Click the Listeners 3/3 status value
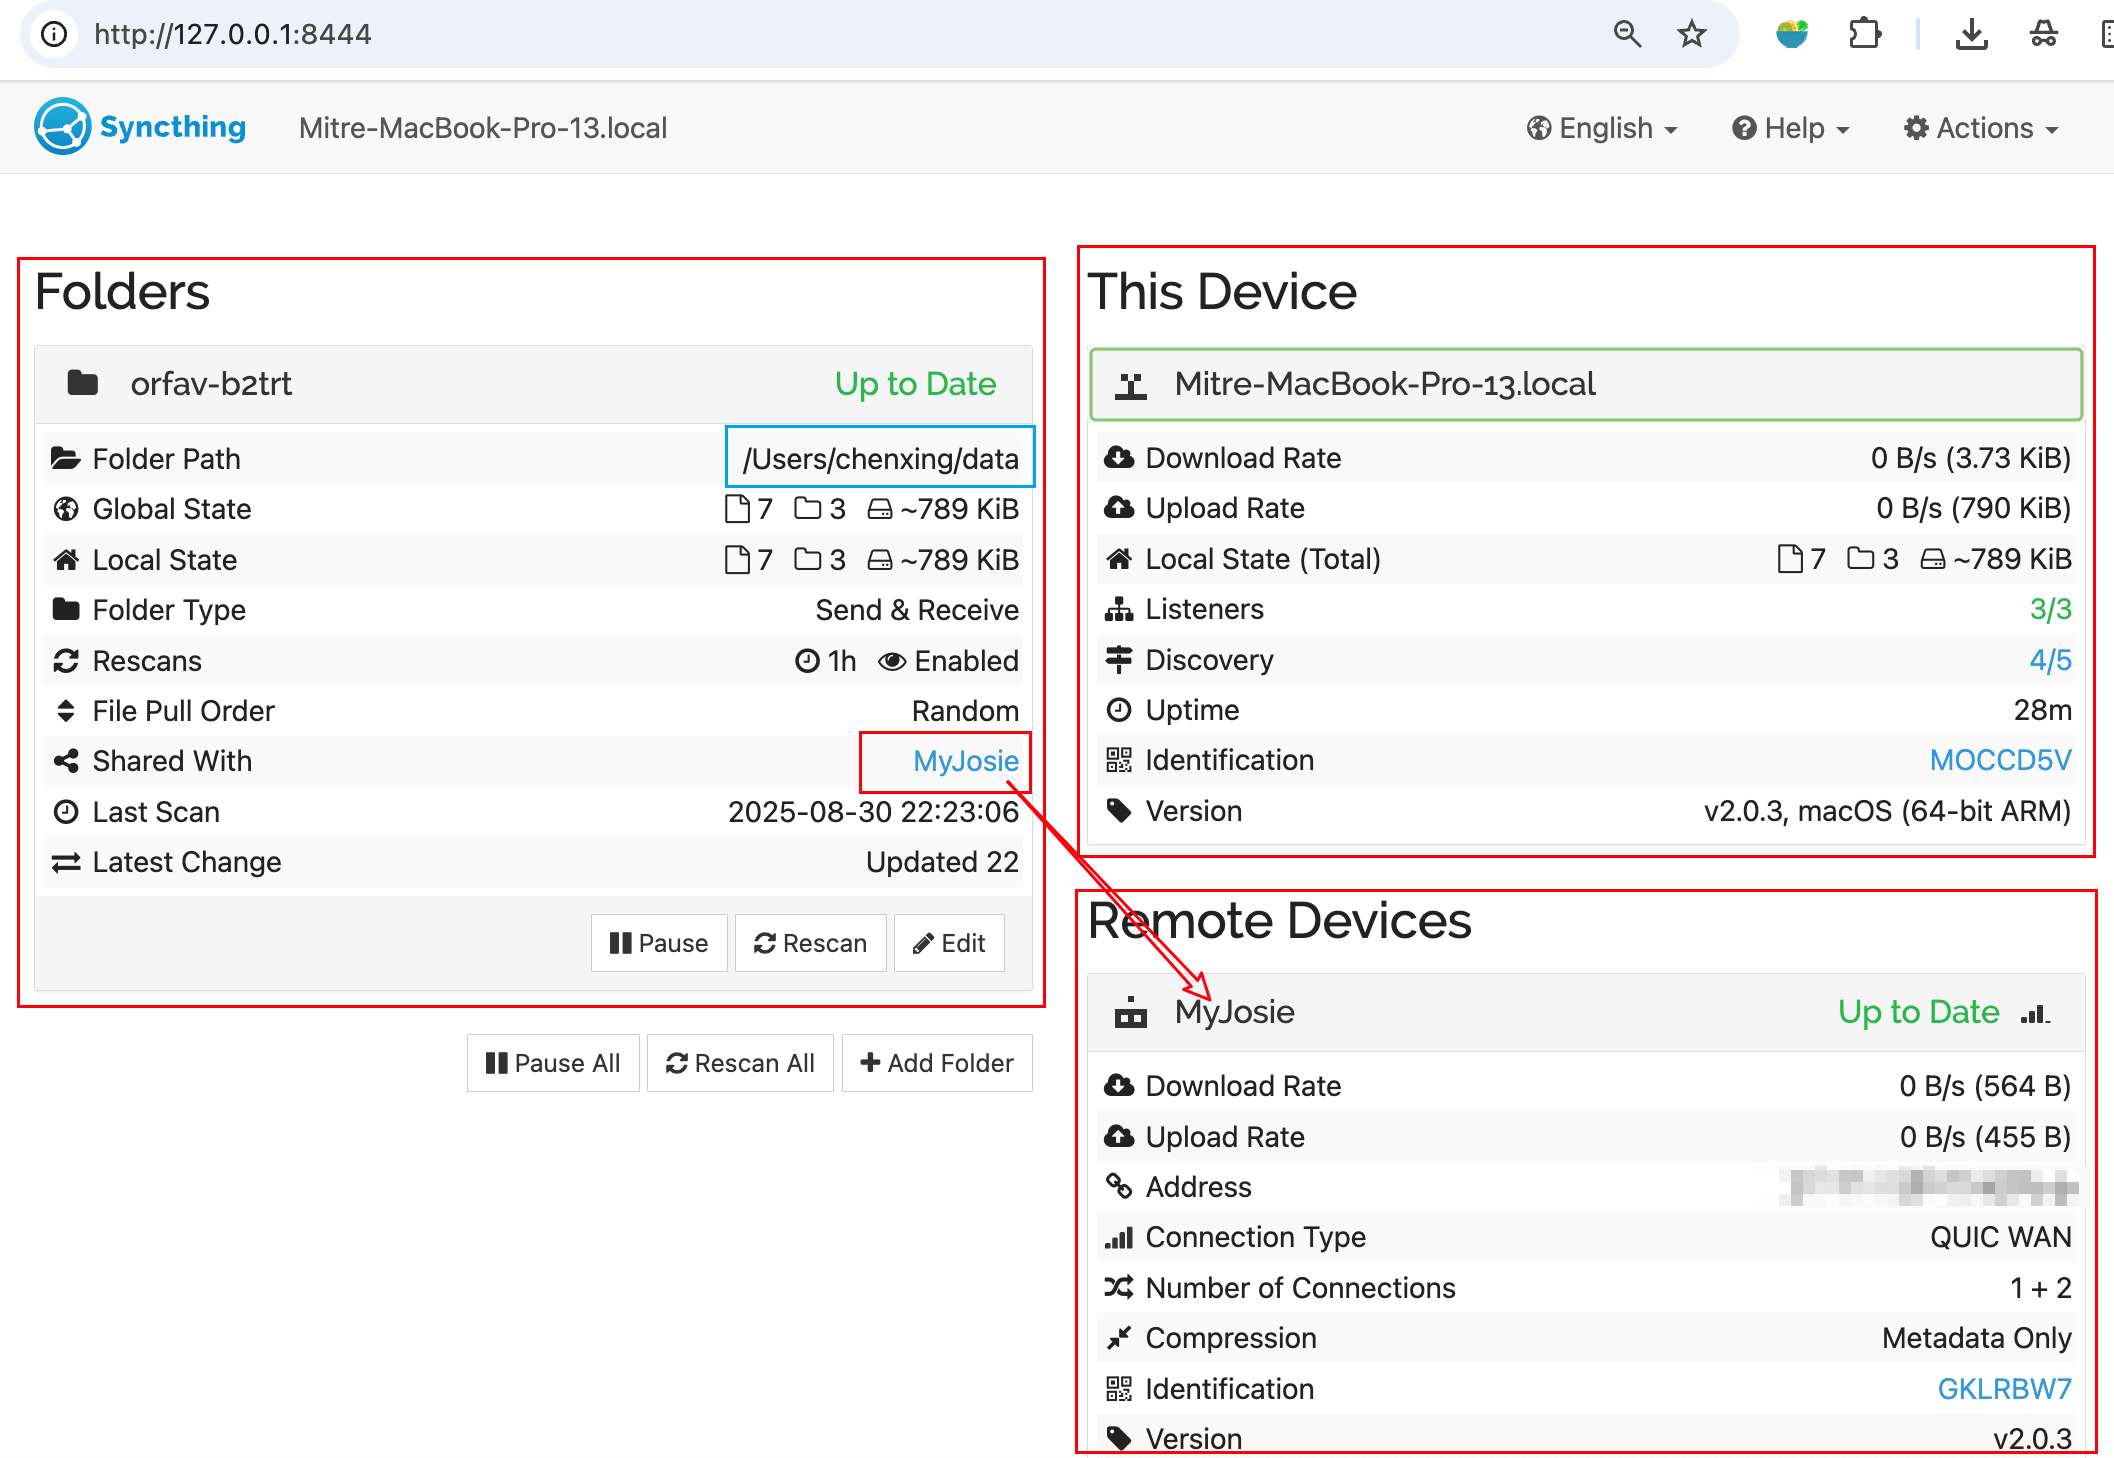 (x=2050, y=609)
